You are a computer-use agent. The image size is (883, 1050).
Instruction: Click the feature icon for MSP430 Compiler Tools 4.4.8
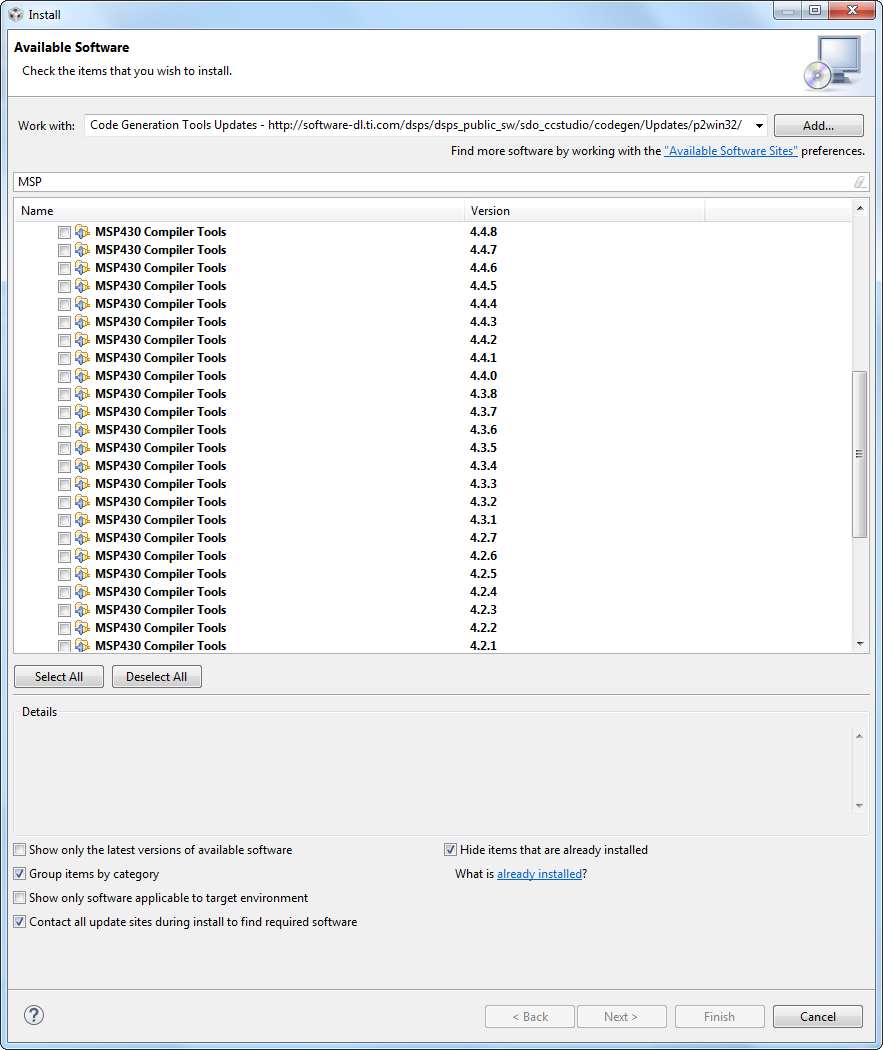point(82,232)
